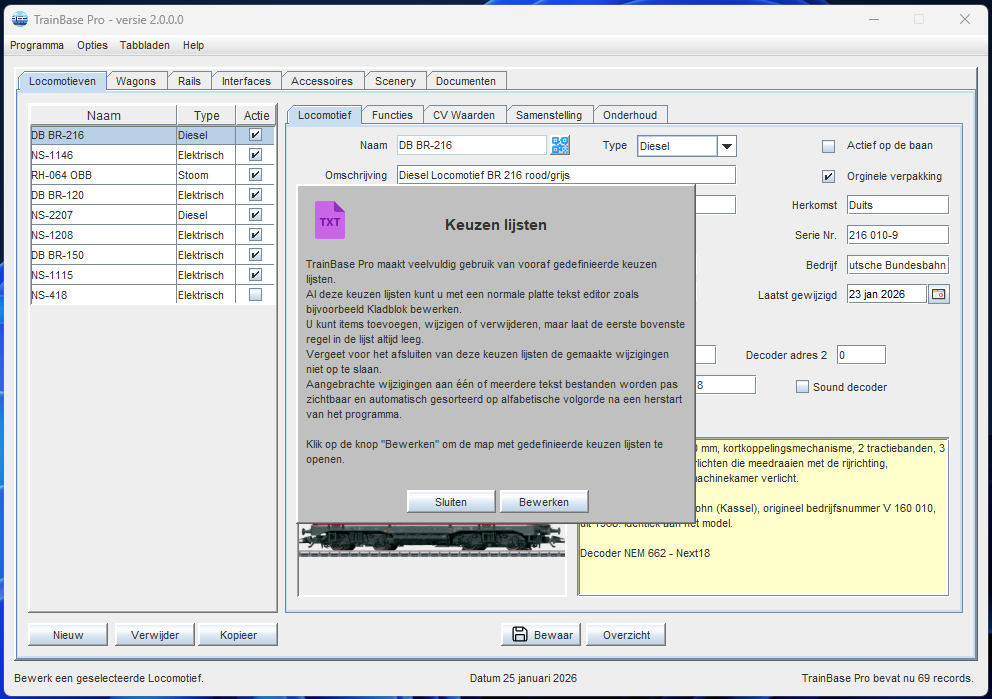Switch to the Wagons tab
The image size is (992, 699).
[136, 81]
